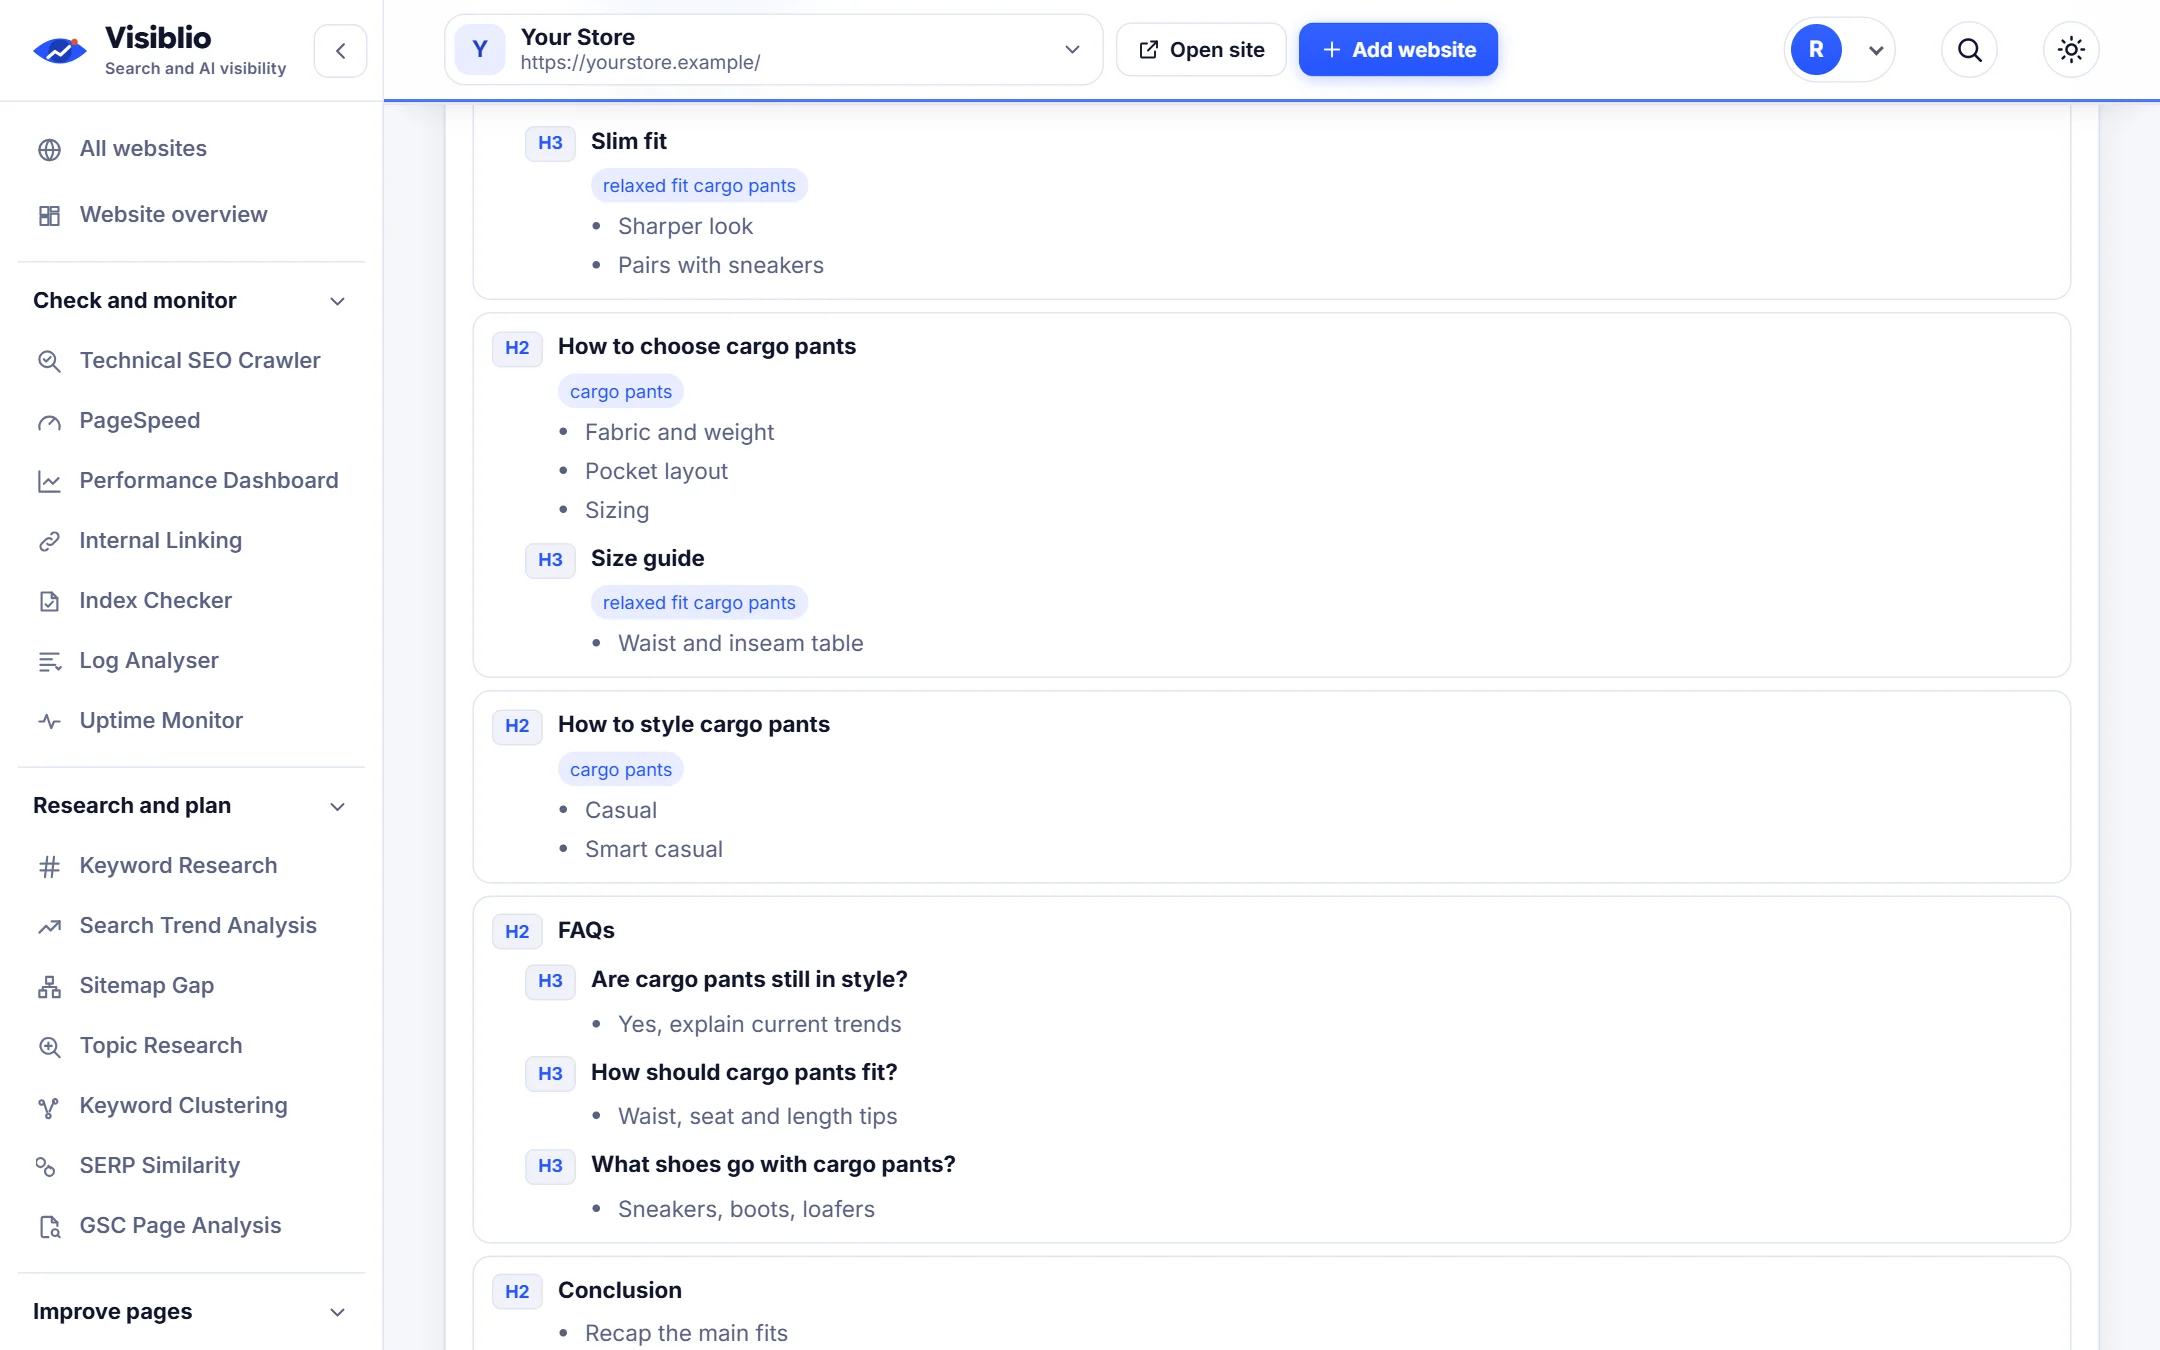
Task: Open Uptime Monitor
Action: coord(160,721)
